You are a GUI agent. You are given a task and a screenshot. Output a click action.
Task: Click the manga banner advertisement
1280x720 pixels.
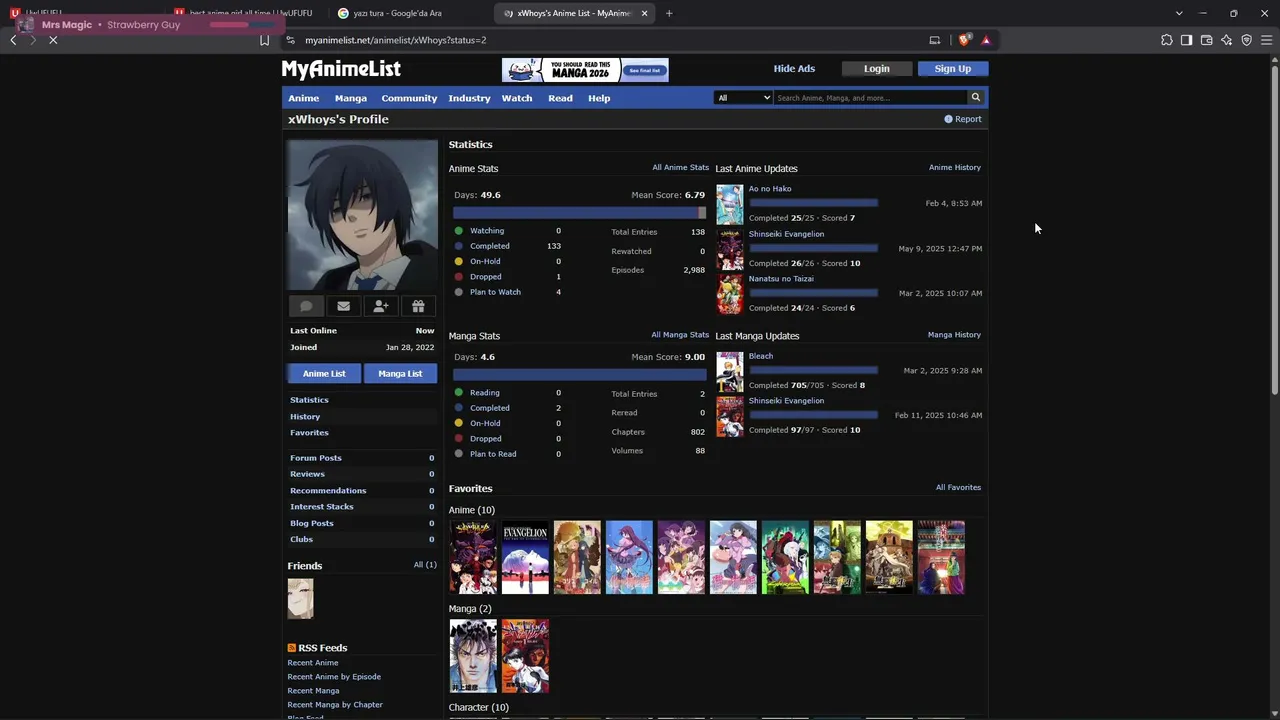pyautogui.click(x=585, y=69)
